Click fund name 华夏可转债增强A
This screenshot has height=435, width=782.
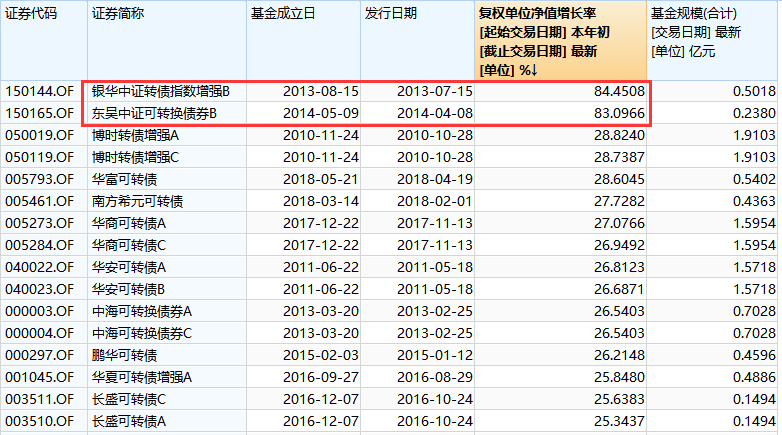pos(142,377)
